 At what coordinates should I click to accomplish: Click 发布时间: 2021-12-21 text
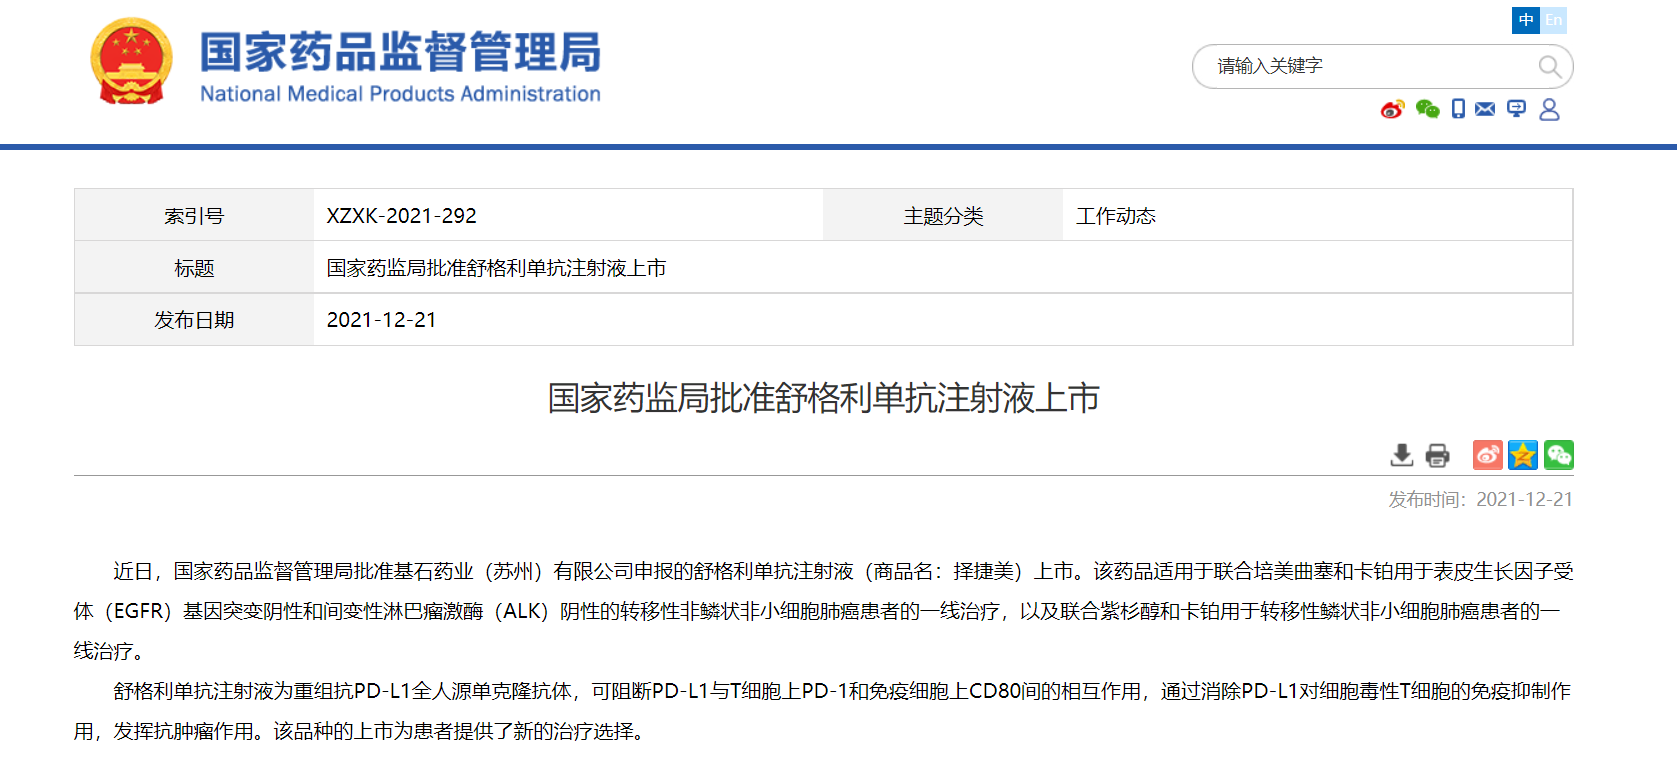point(1480,499)
